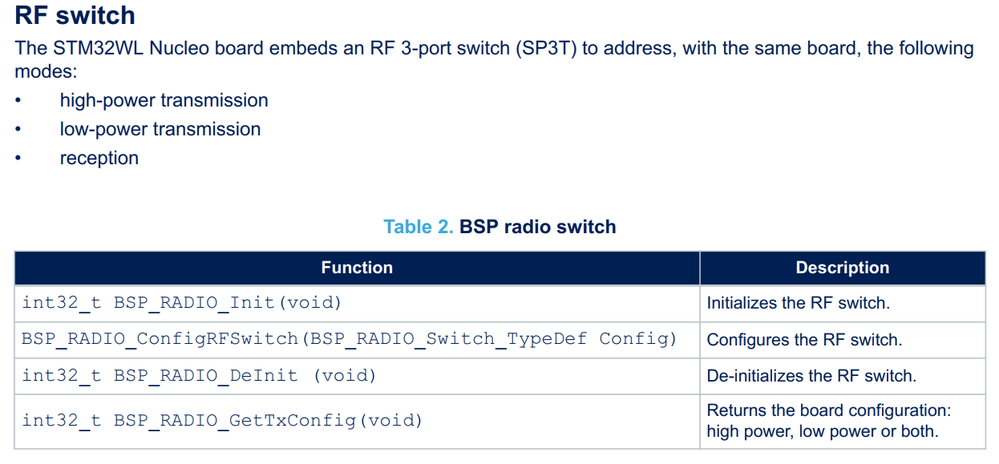Screen dimensions: 999x464
Task: Click the reception bullet item
Action: (x=99, y=158)
